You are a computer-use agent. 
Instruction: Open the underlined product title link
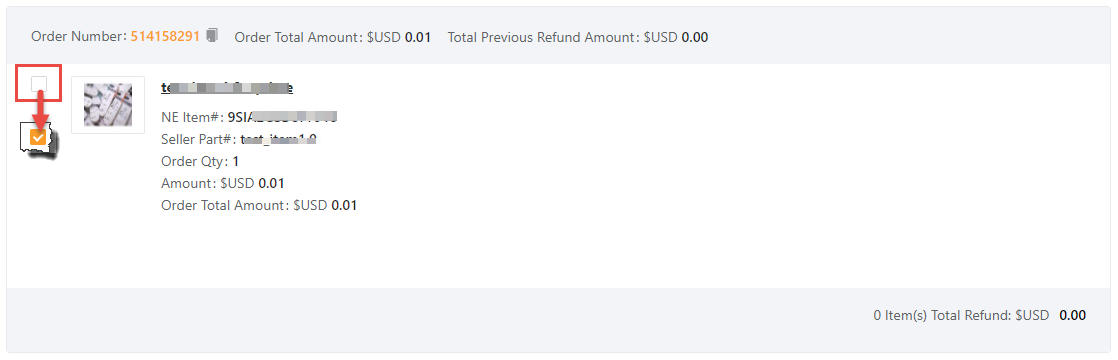pos(227,88)
